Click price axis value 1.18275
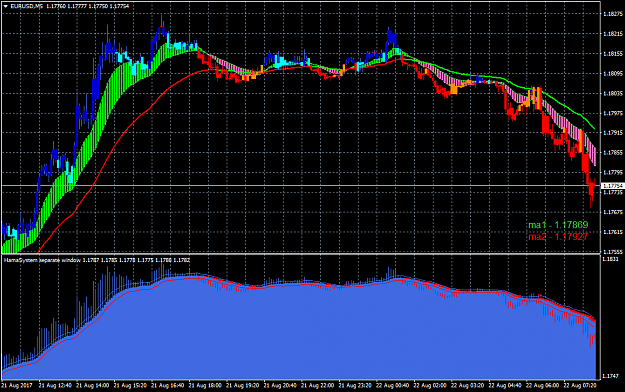This screenshot has height=392, width=625. pyautogui.click(x=613, y=14)
